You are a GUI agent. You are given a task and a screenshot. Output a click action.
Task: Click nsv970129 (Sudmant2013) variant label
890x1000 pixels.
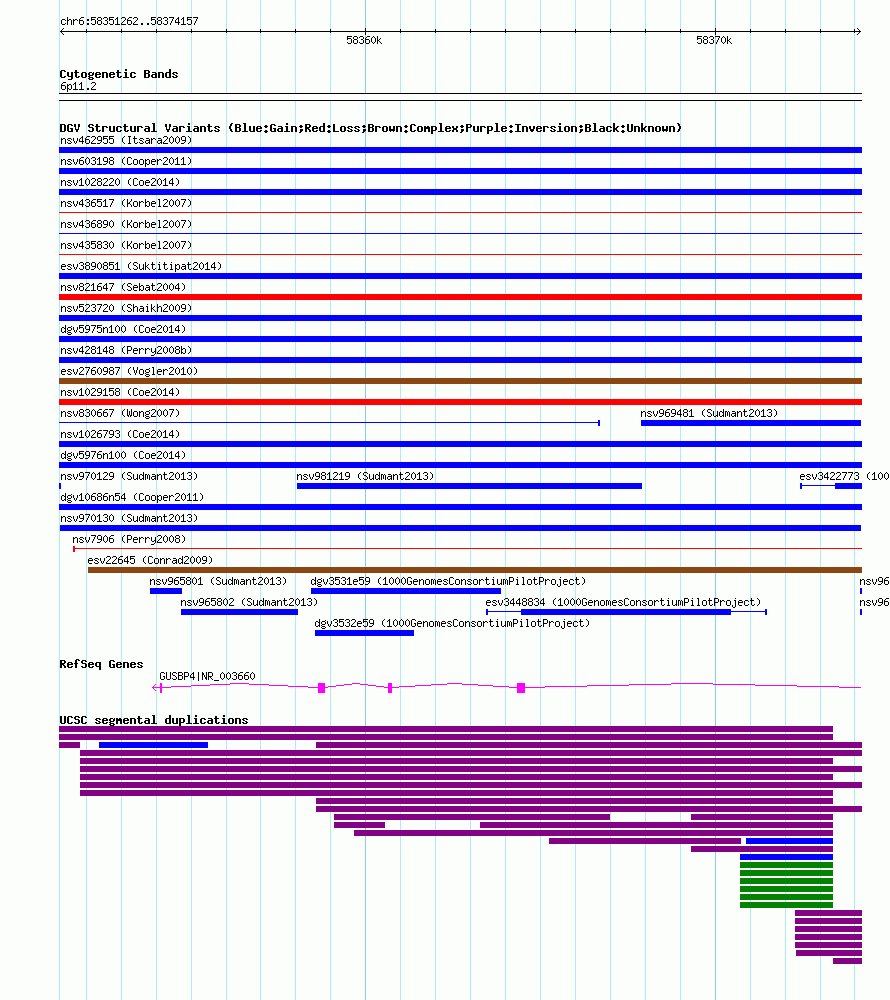pos(129,477)
